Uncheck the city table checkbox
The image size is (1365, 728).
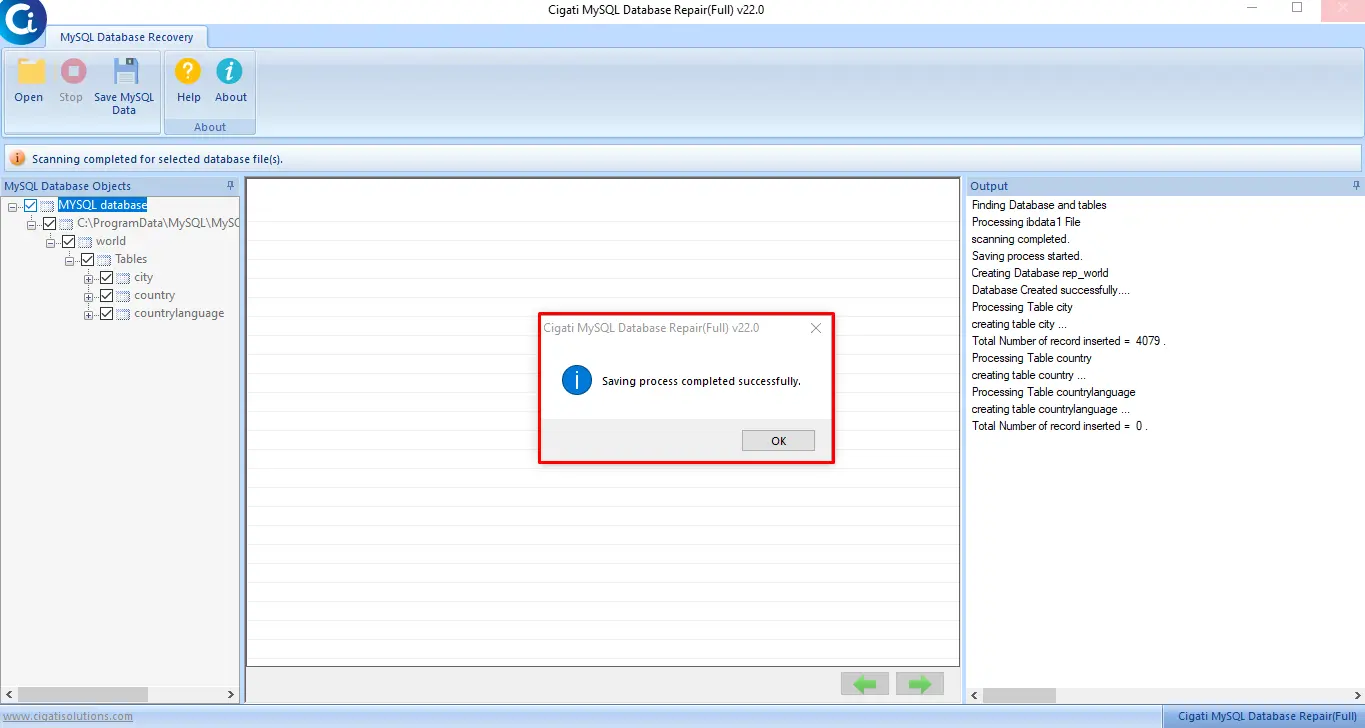click(x=106, y=277)
